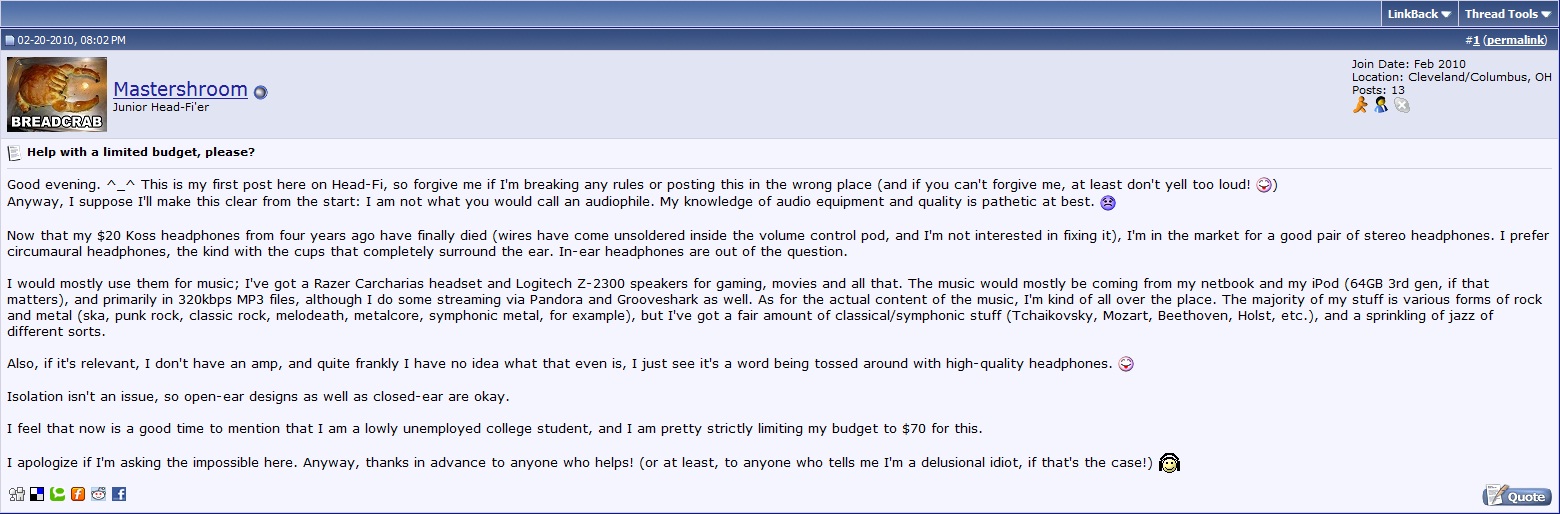Image resolution: width=1560 pixels, height=514 pixels.
Task: Share post on Facebook
Action: click(x=119, y=494)
